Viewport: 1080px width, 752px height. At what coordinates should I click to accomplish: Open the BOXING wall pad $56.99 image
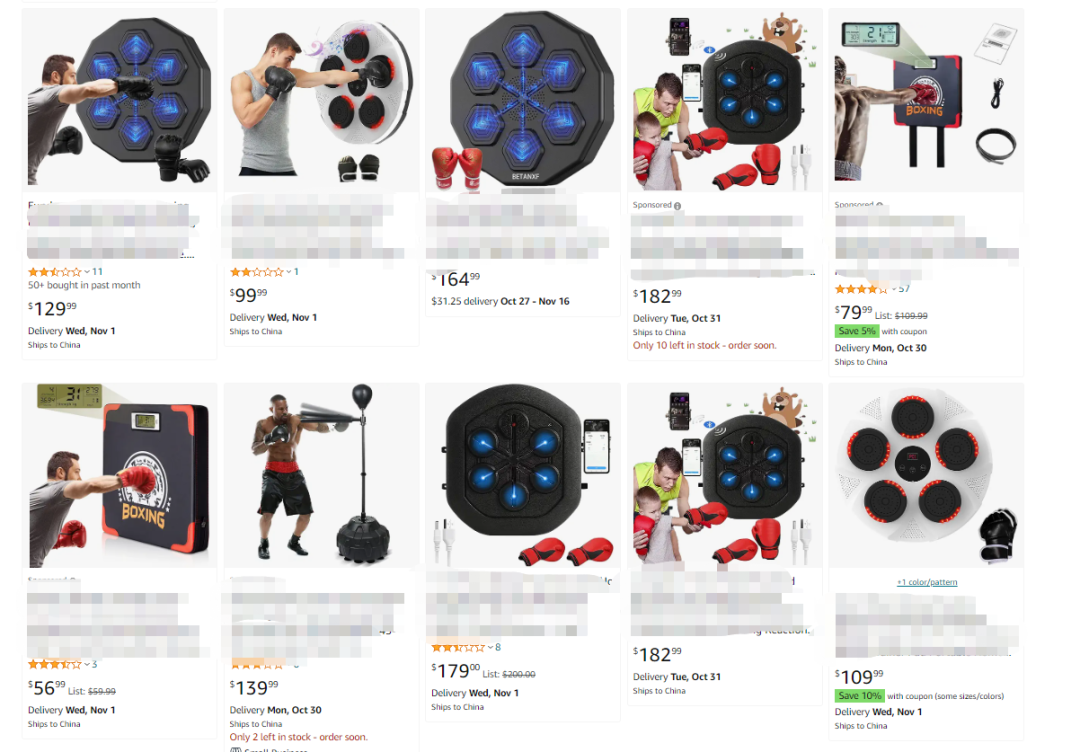[x=119, y=475]
